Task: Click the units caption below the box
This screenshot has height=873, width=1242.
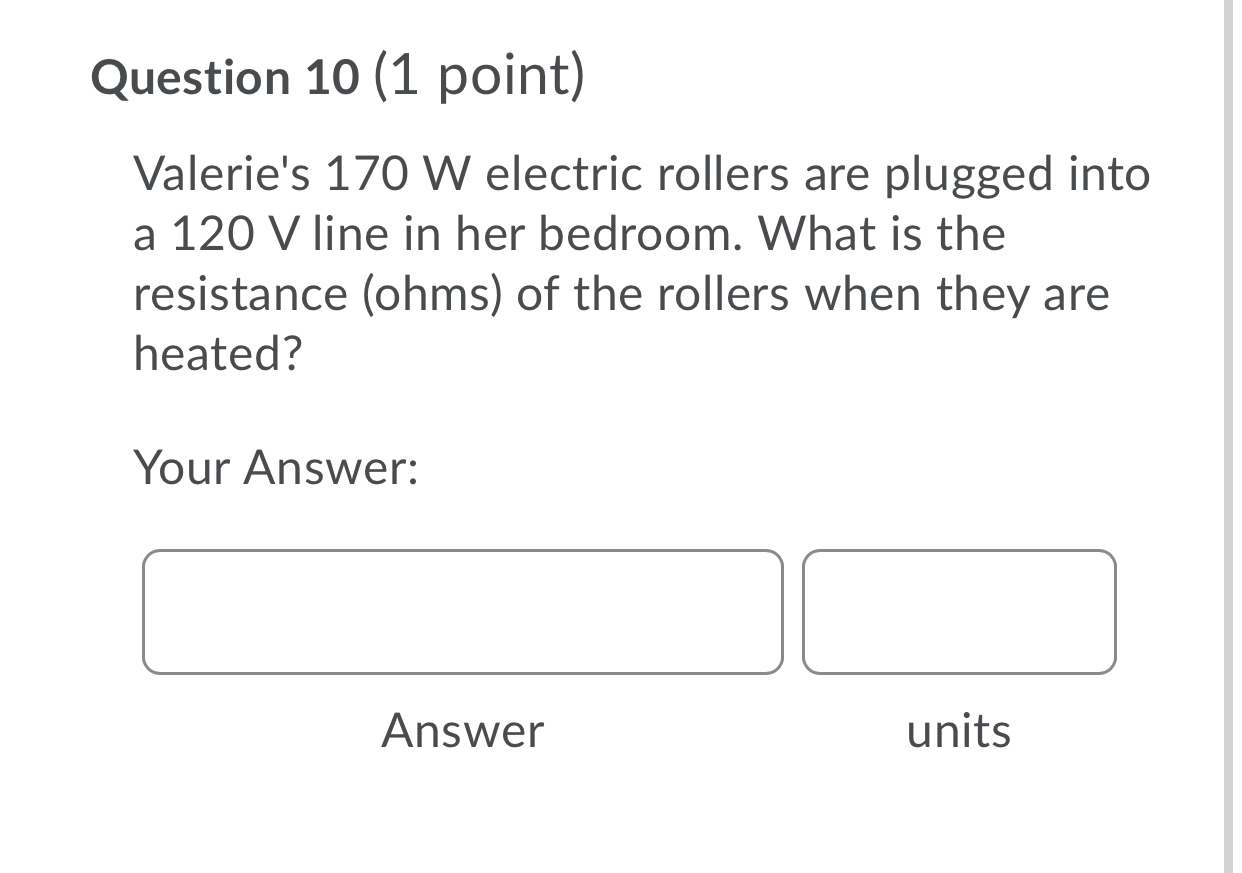Action: [958, 731]
